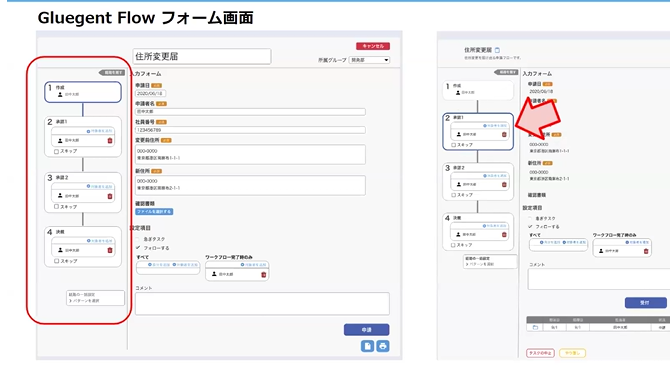Click gray arrow tag above step 1 in right form
This screenshot has width=670, height=376.
pyautogui.click(x=506, y=72)
